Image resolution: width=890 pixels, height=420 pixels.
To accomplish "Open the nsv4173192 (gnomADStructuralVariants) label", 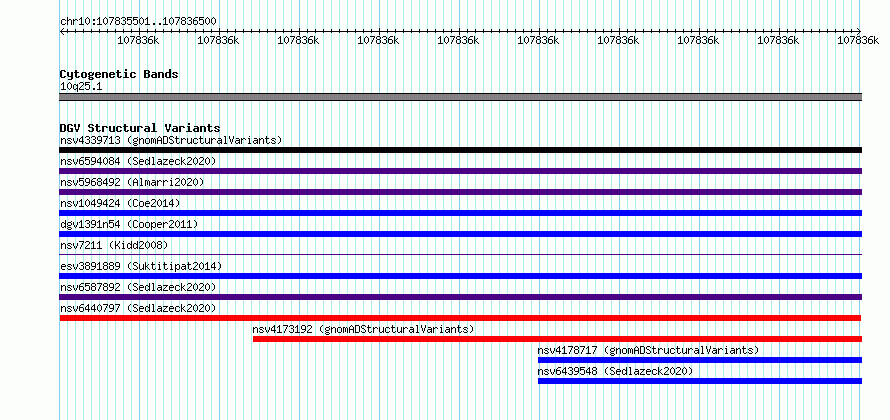I will click(x=363, y=329).
